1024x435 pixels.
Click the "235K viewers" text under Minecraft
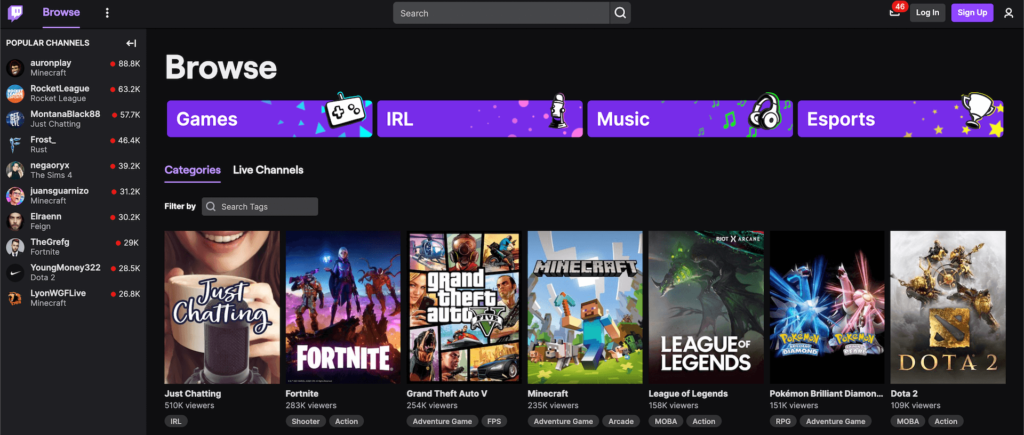coord(552,406)
